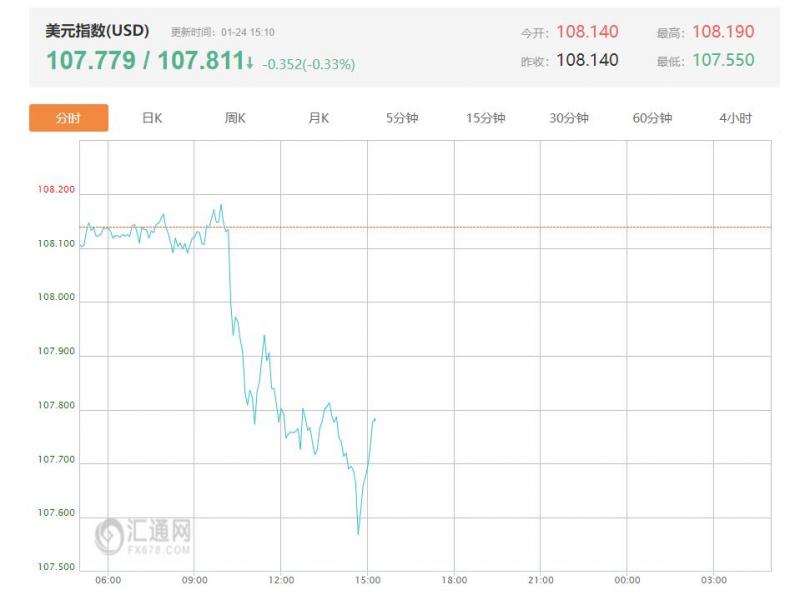Open the 周K weekly chart tab
This screenshot has height=595, width=800.
pos(235,118)
